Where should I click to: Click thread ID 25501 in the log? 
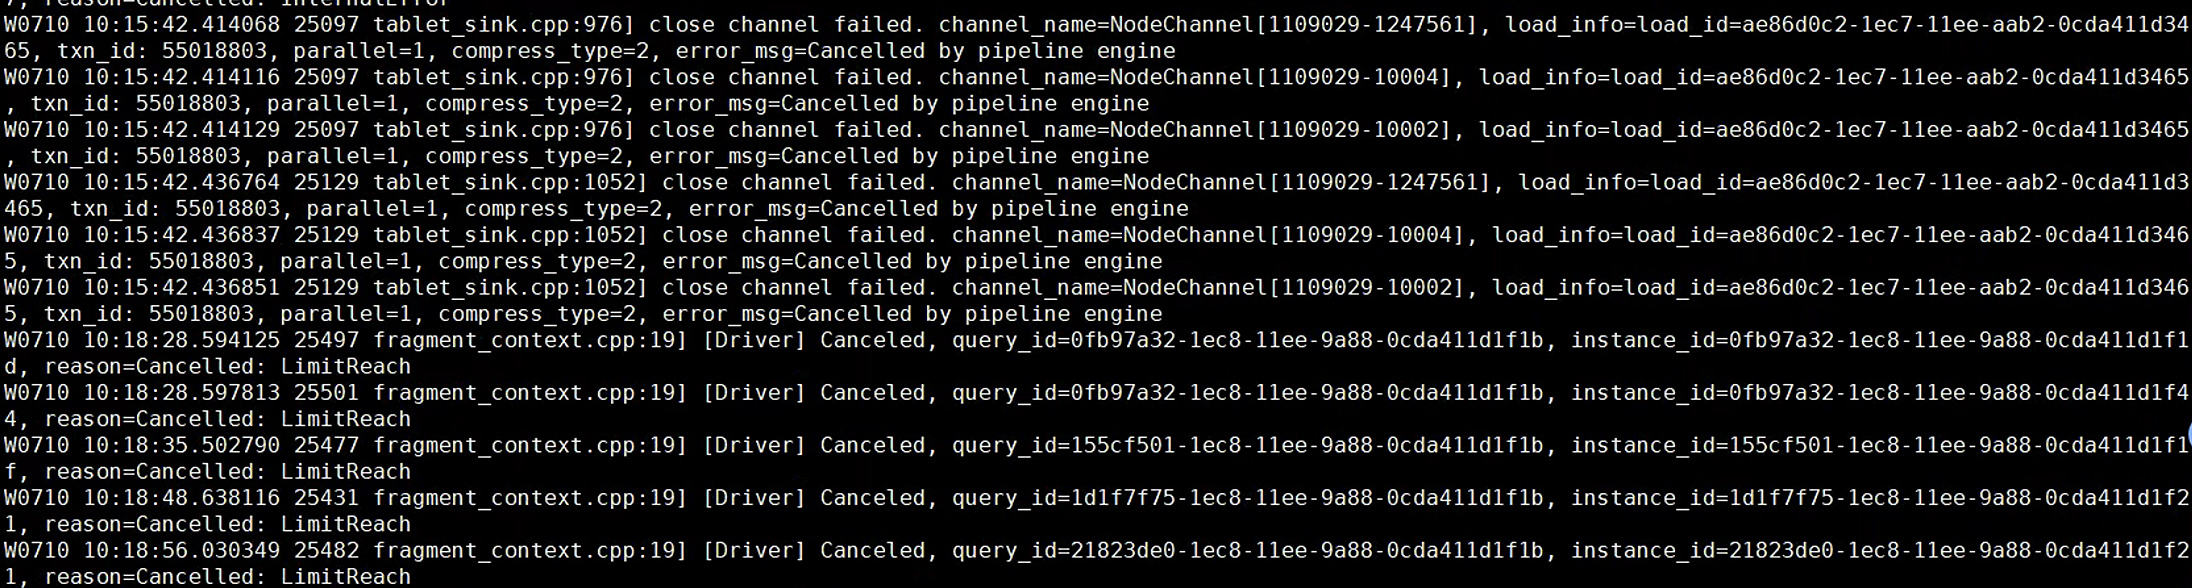coord(326,393)
